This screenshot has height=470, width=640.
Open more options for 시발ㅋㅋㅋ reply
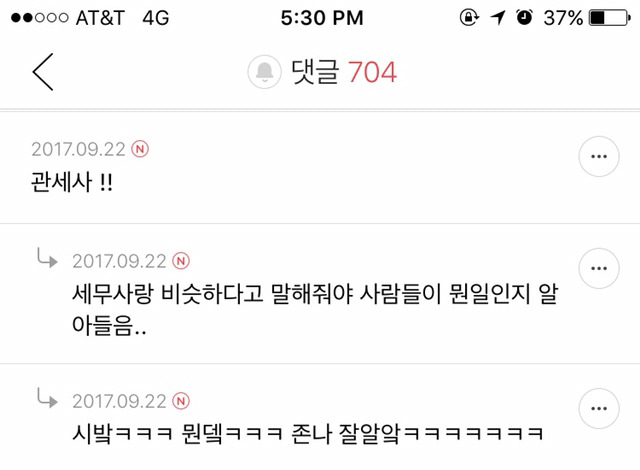[599, 408]
